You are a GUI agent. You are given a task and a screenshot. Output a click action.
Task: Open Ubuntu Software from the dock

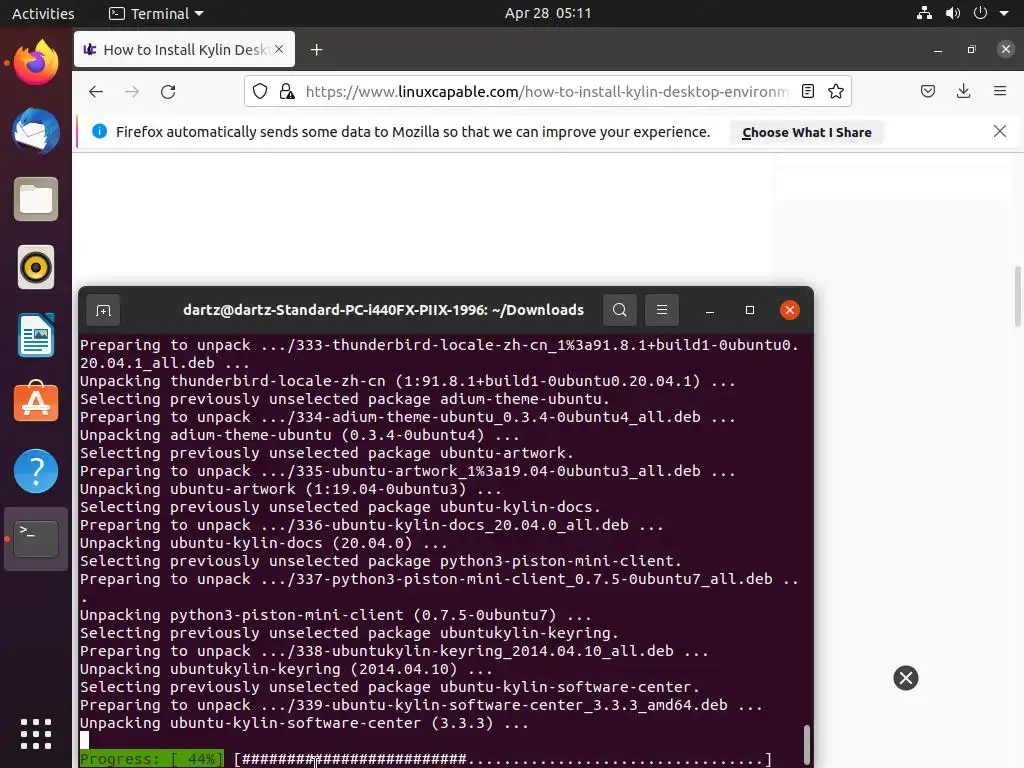pos(36,403)
